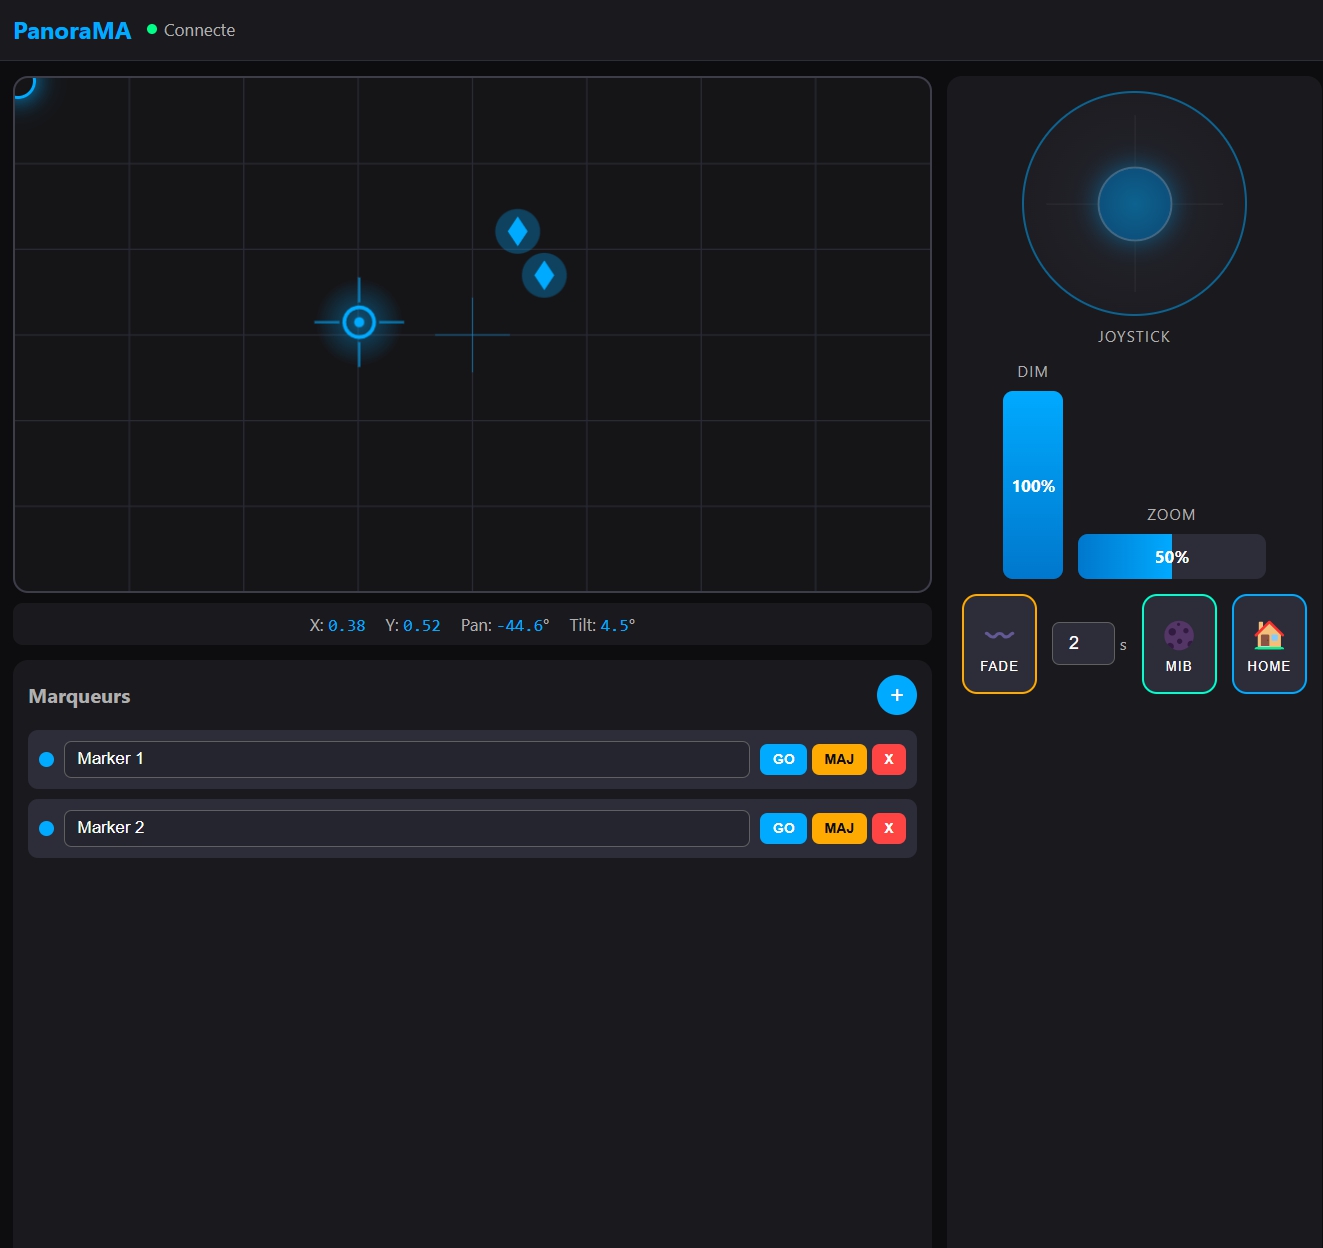The image size is (1323, 1248).
Task: Click the blue dot beside Marker 1
Action: click(x=46, y=759)
